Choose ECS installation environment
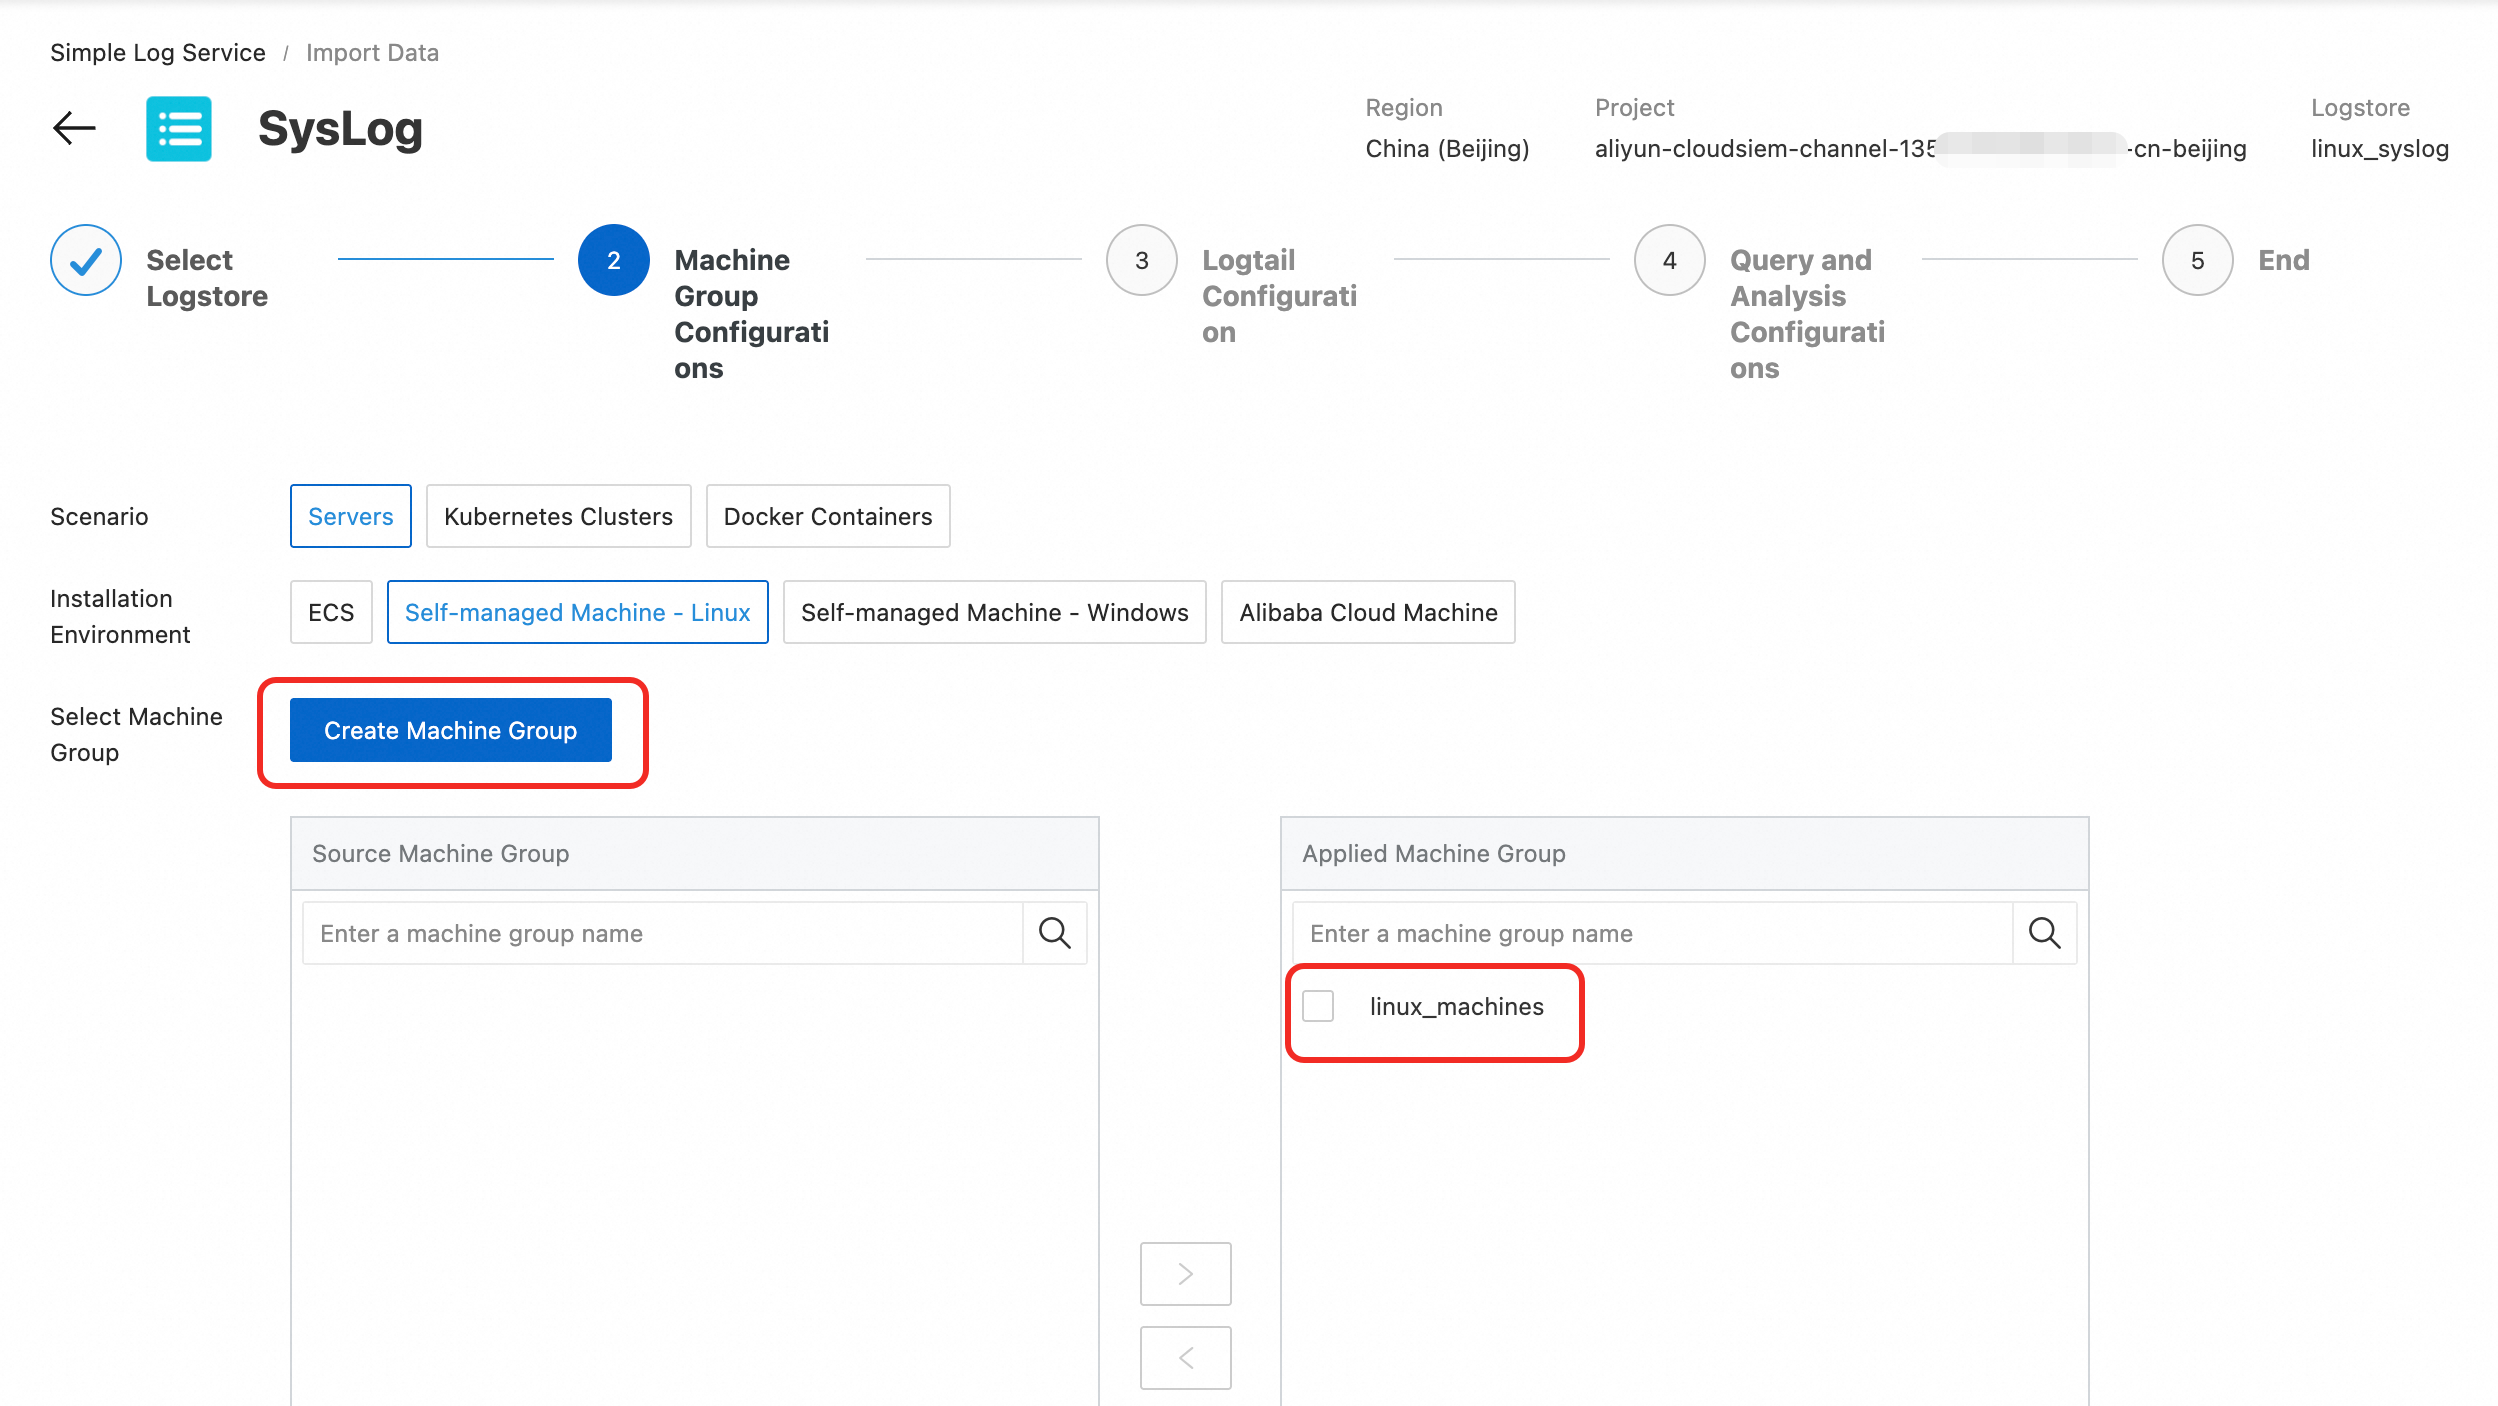This screenshot has width=2498, height=1406. (x=331, y=612)
